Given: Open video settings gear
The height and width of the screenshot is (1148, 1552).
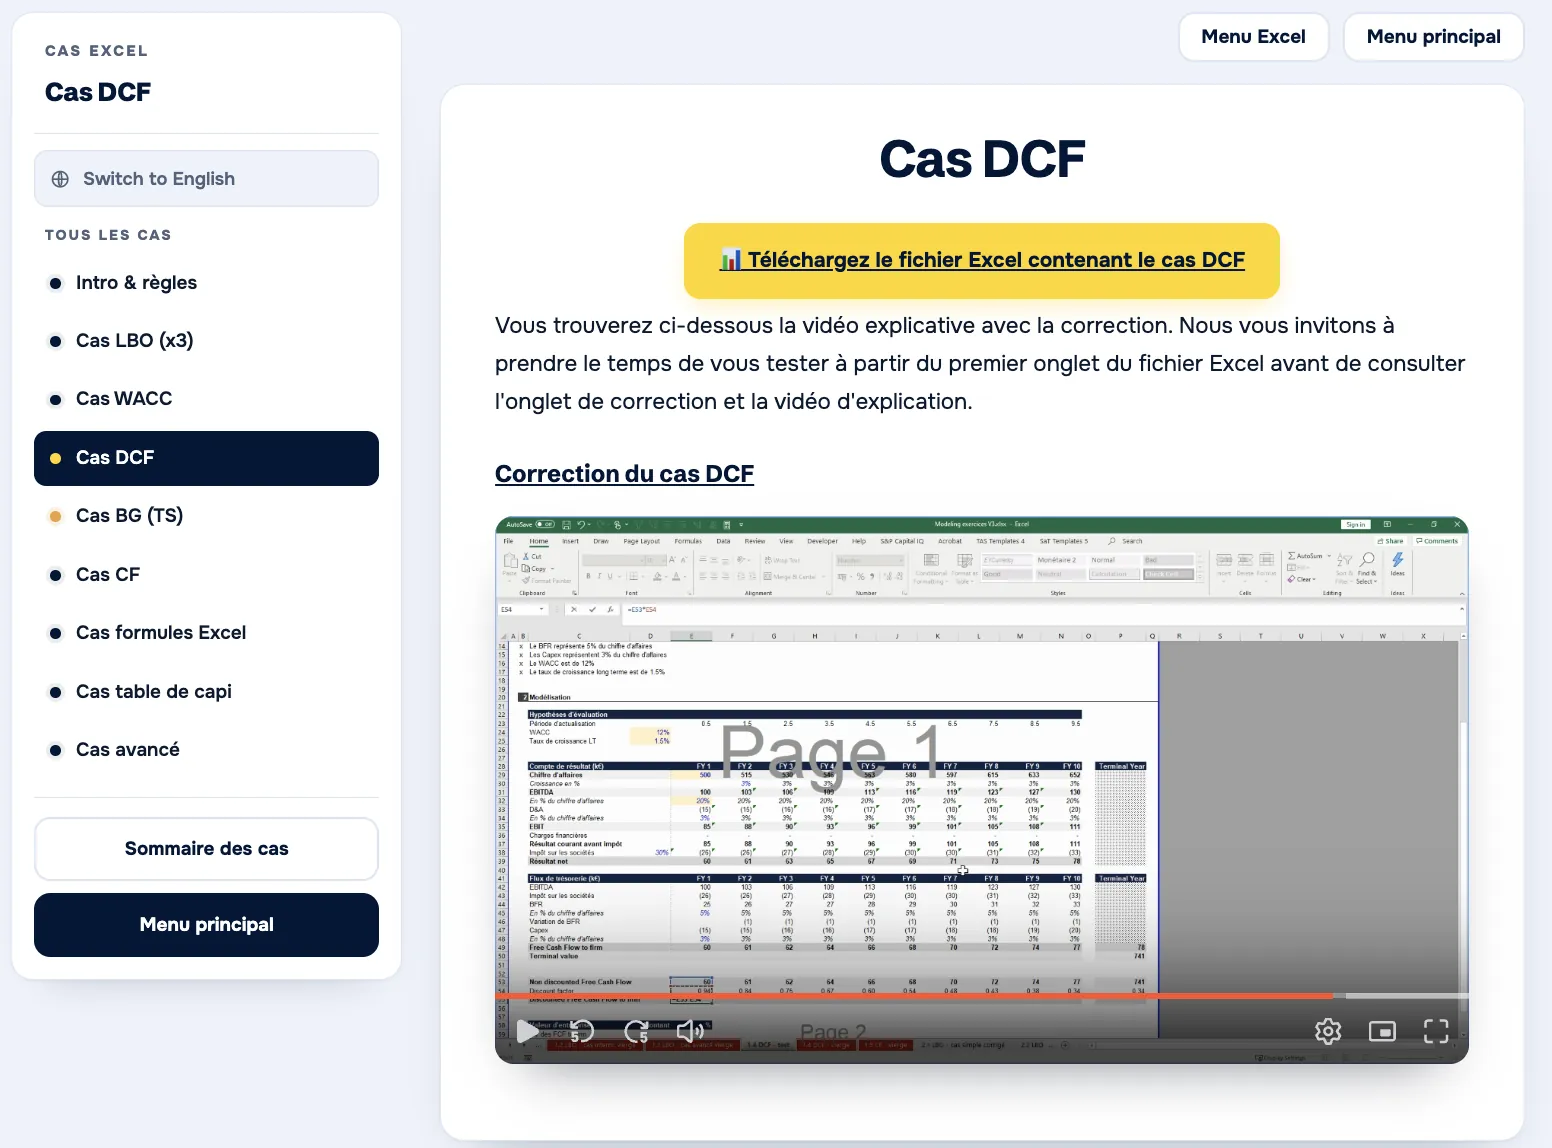Looking at the screenshot, I should (1328, 1031).
